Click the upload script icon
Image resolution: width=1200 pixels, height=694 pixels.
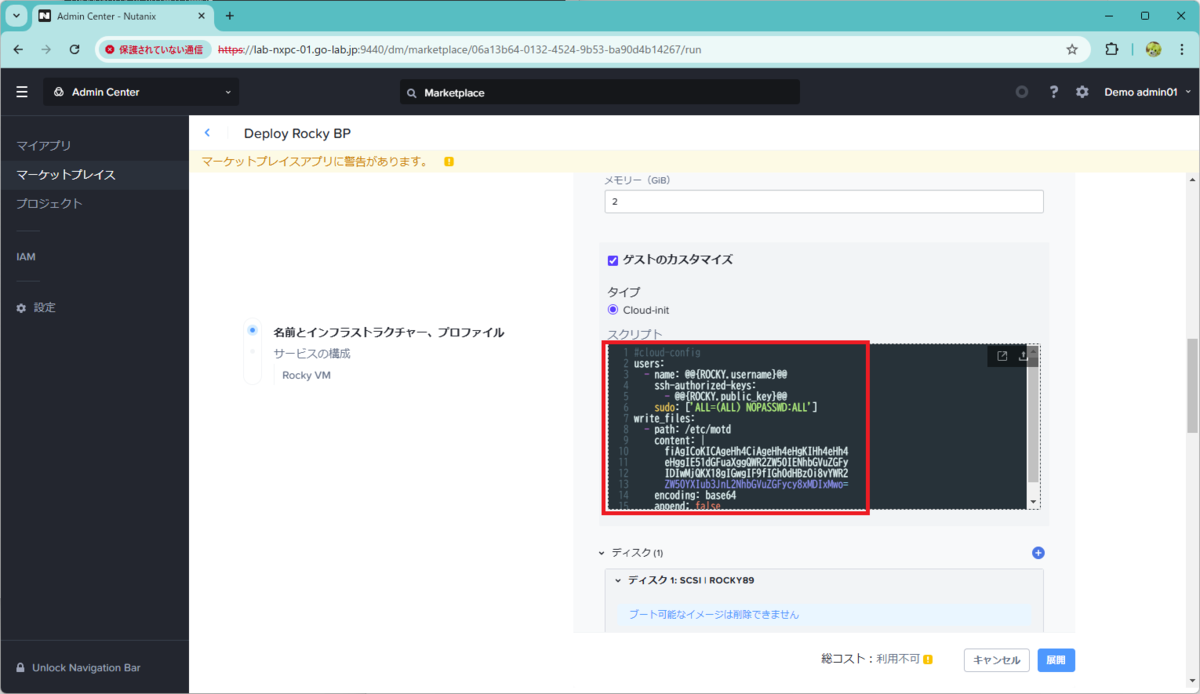click(x=1022, y=356)
